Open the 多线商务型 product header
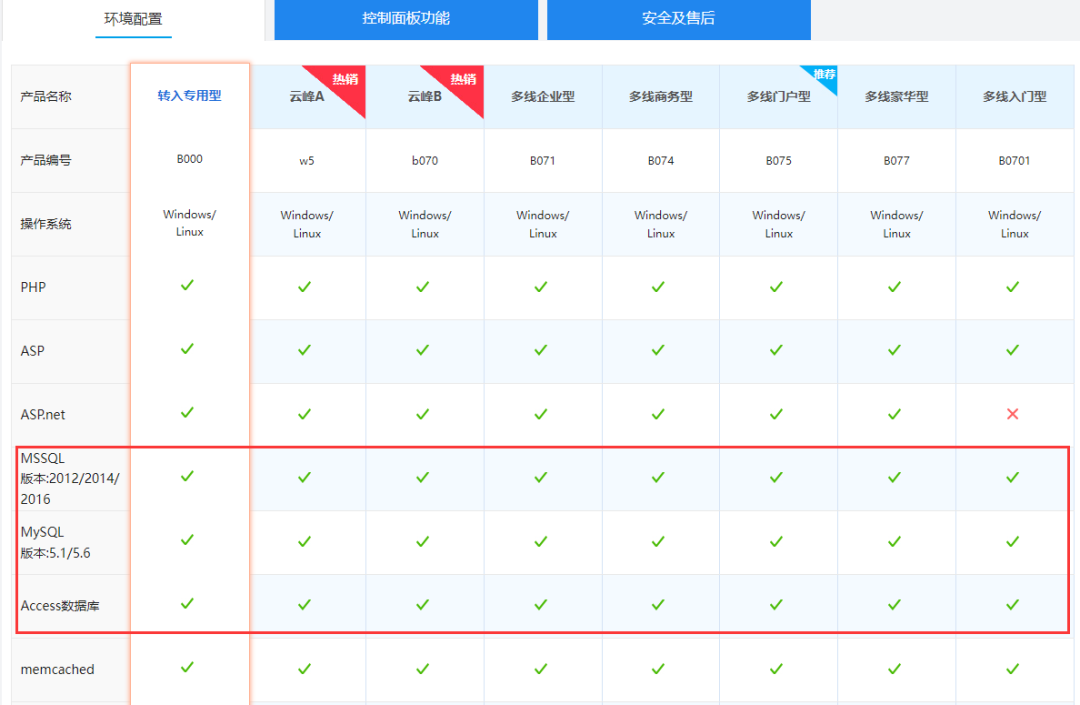The width and height of the screenshot is (1080, 705). point(660,97)
